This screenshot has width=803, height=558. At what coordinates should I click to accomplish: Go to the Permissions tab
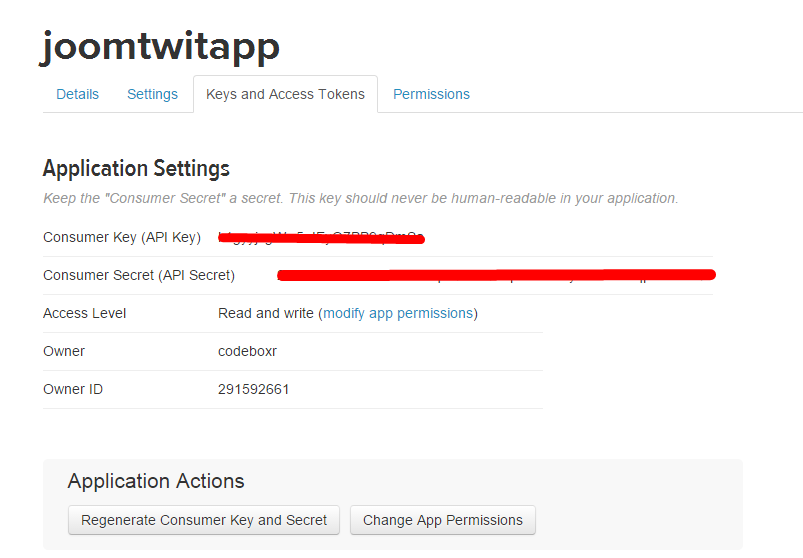tap(431, 94)
